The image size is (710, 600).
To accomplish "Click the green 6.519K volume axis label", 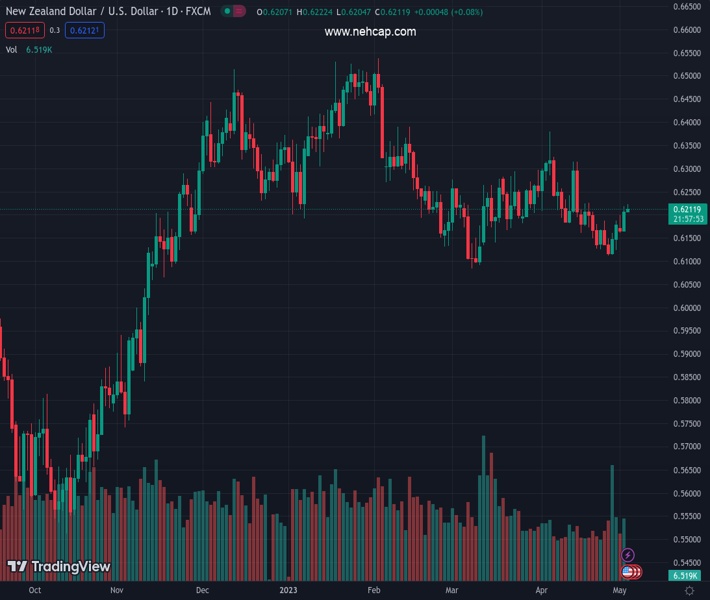I will click(685, 576).
